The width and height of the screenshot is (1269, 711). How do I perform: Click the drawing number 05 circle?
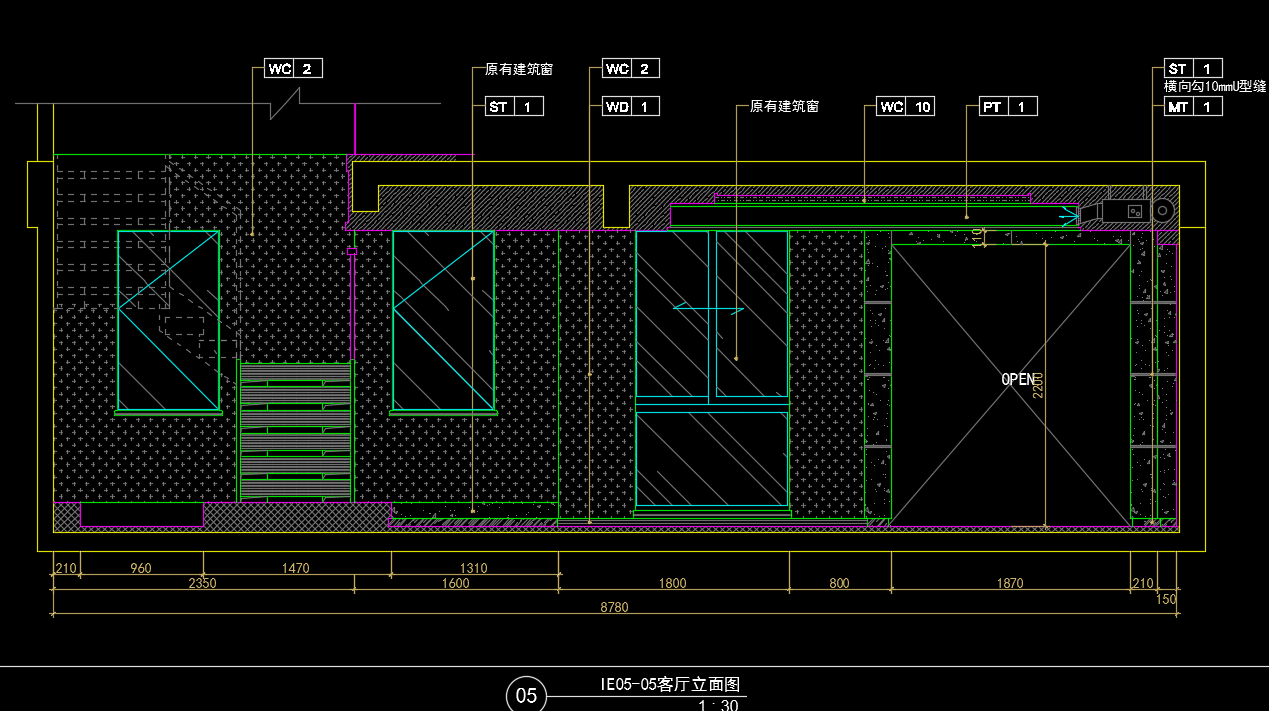[527, 695]
